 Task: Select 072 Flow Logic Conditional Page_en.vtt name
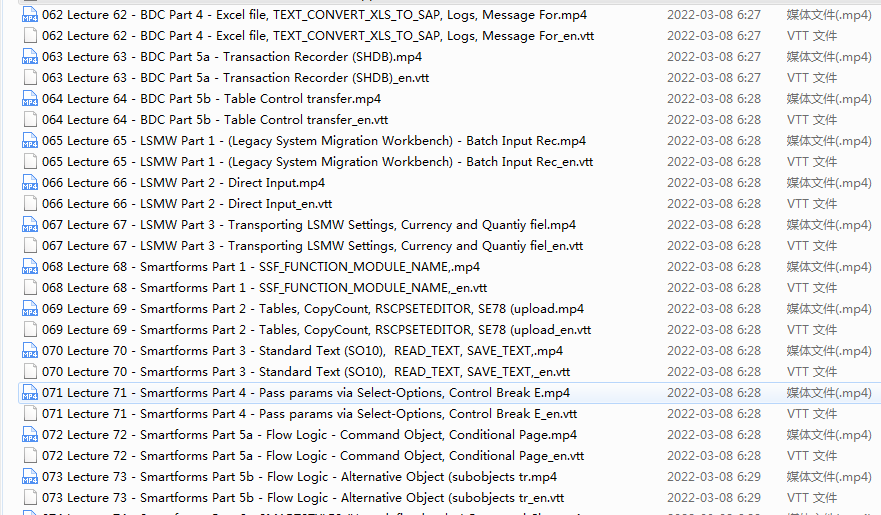313,456
